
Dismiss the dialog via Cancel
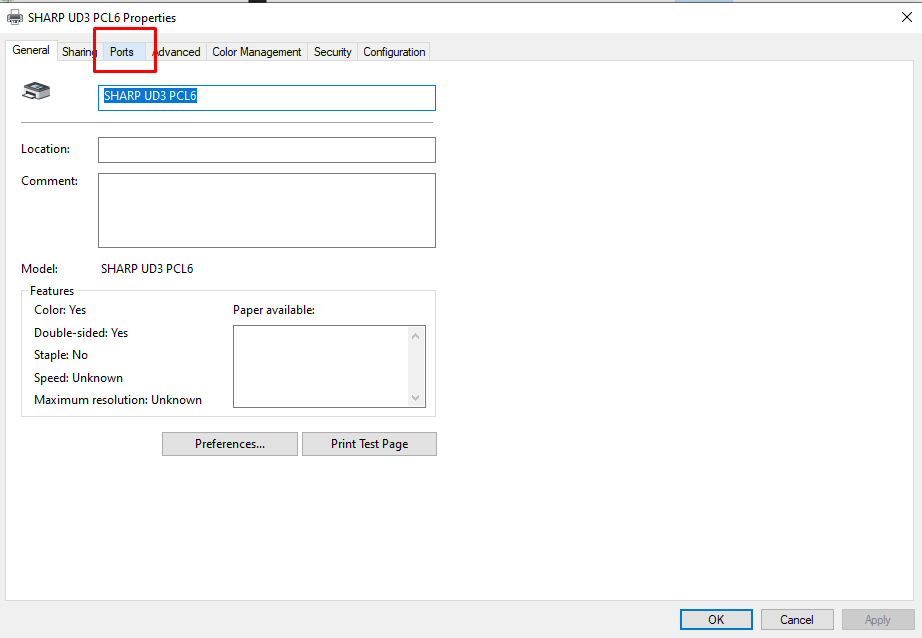(796, 619)
